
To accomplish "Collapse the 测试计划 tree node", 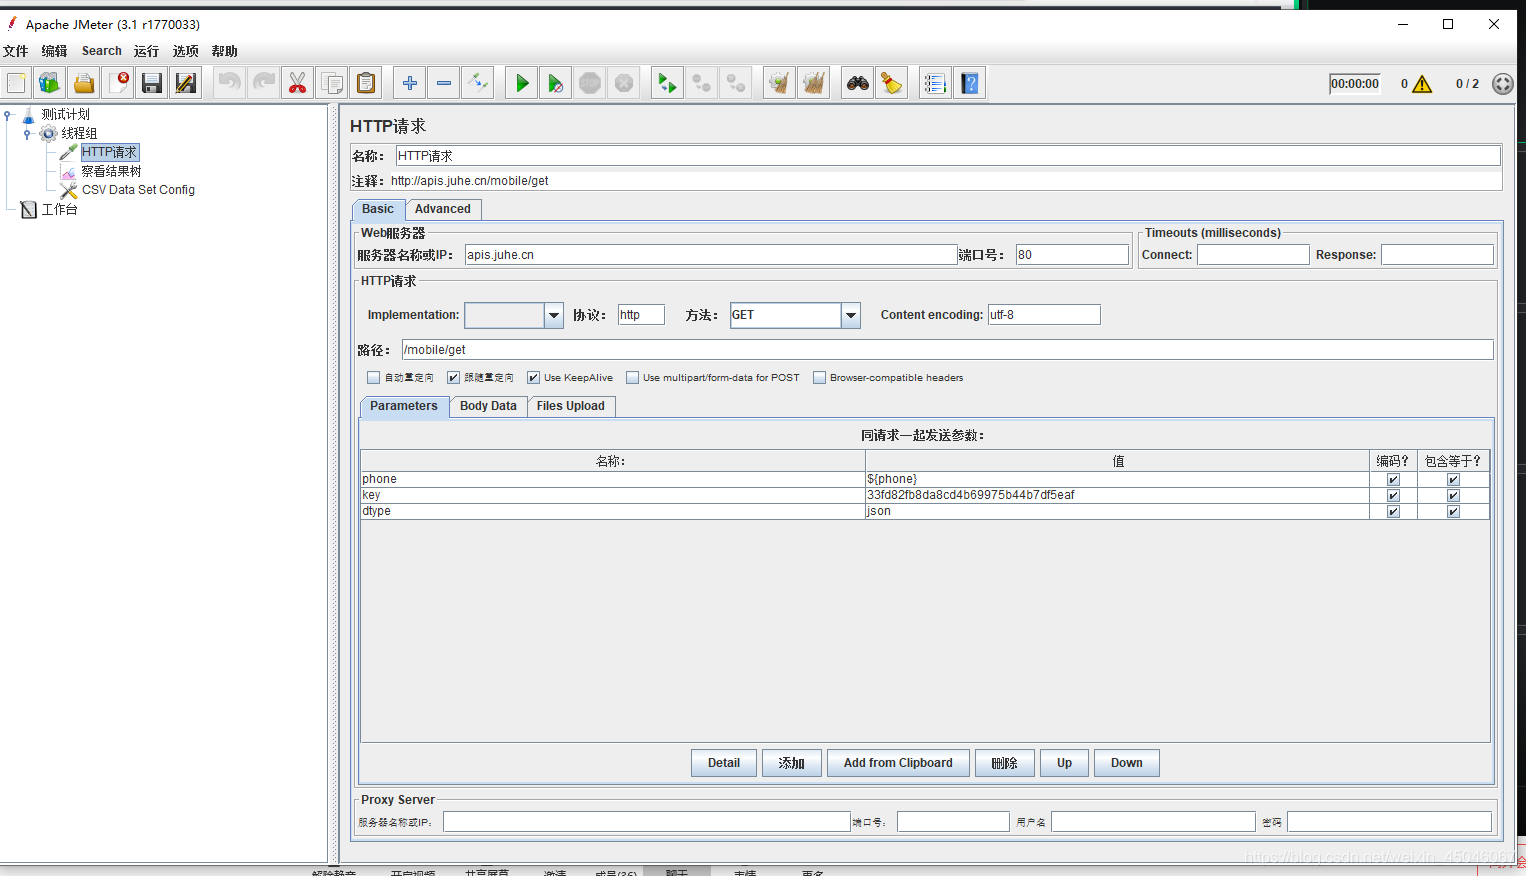I will (x=8, y=115).
